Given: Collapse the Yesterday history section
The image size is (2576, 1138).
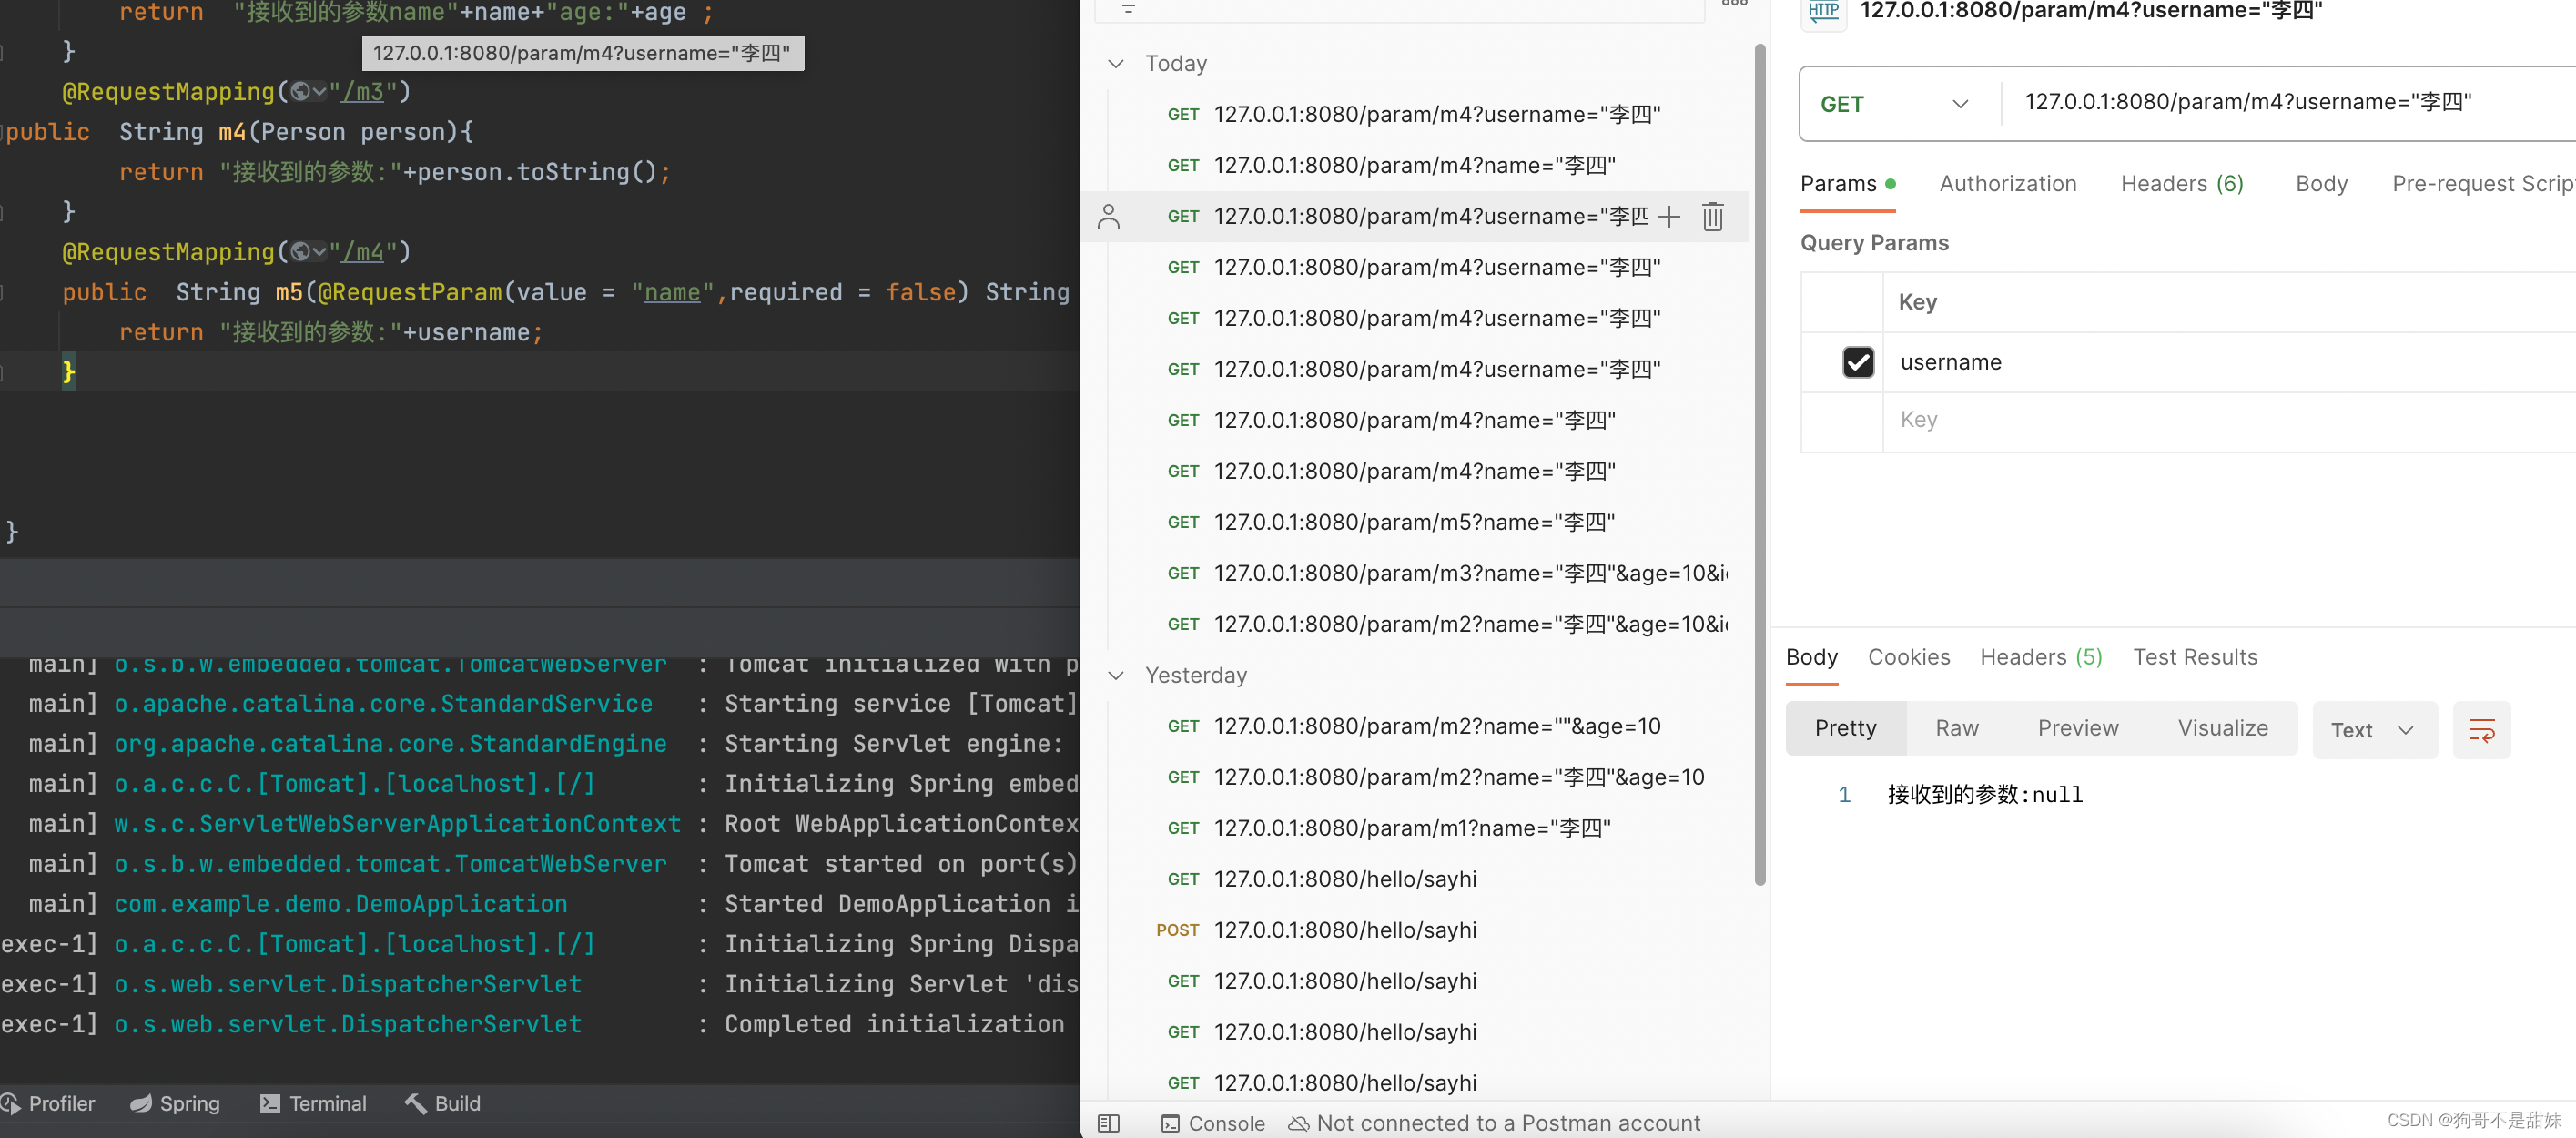Looking at the screenshot, I should [1116, 676].
